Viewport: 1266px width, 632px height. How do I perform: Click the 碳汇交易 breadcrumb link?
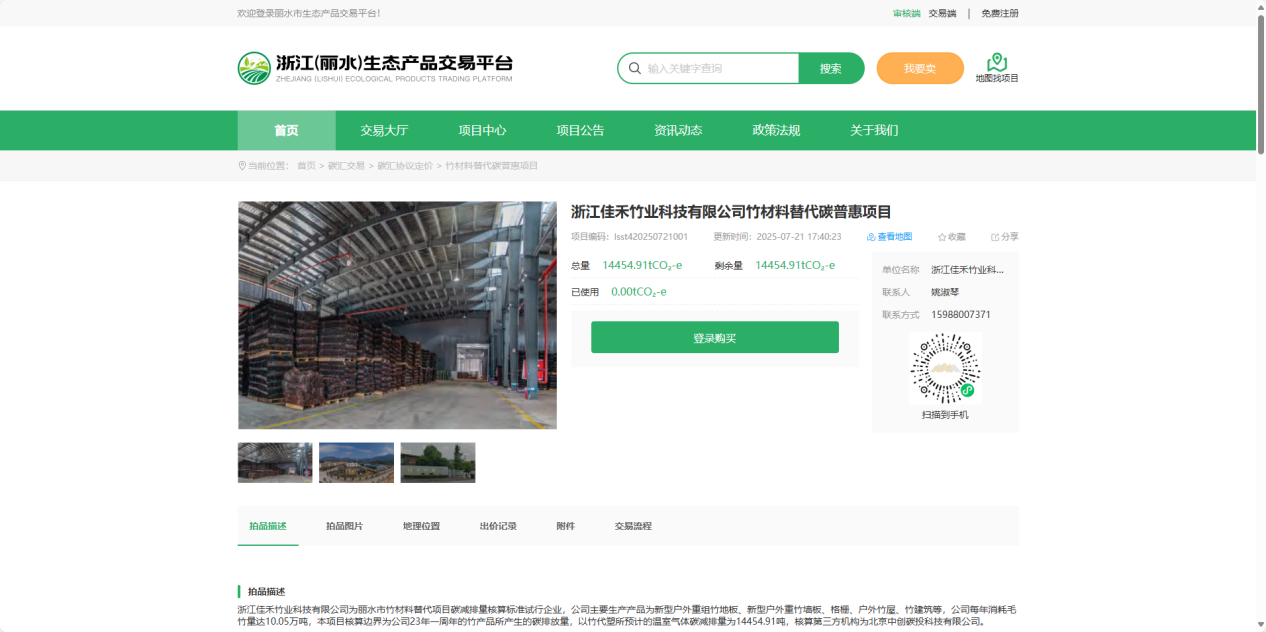(346, 166)
